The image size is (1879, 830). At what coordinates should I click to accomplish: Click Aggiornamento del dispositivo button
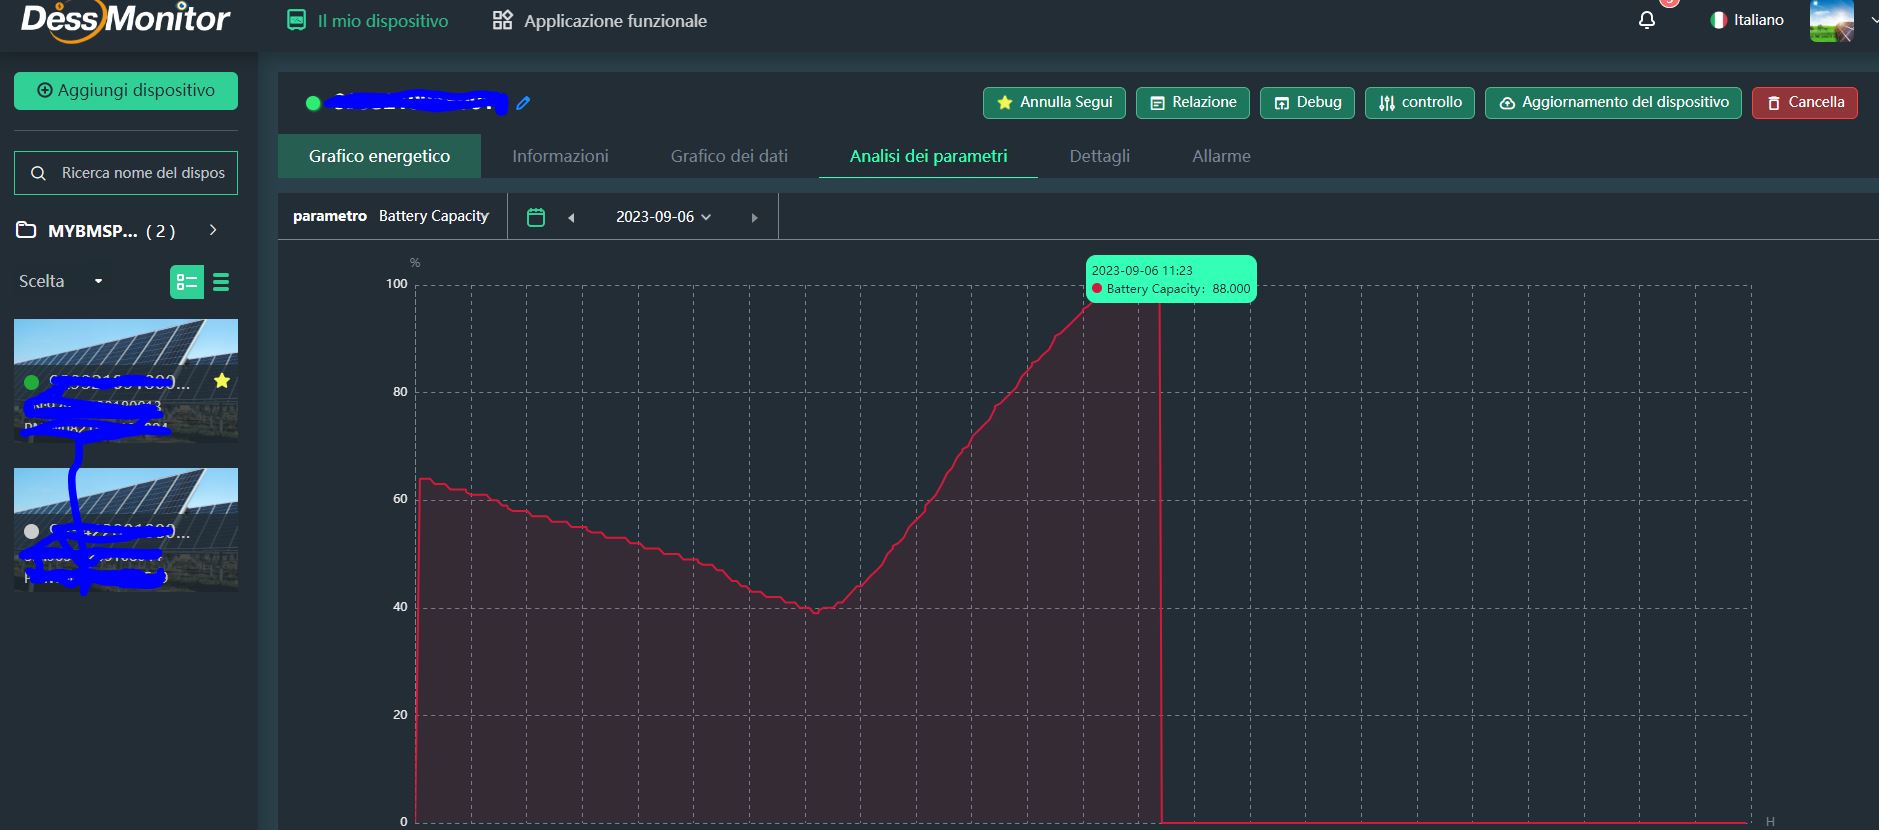[x=1613, y=103]
